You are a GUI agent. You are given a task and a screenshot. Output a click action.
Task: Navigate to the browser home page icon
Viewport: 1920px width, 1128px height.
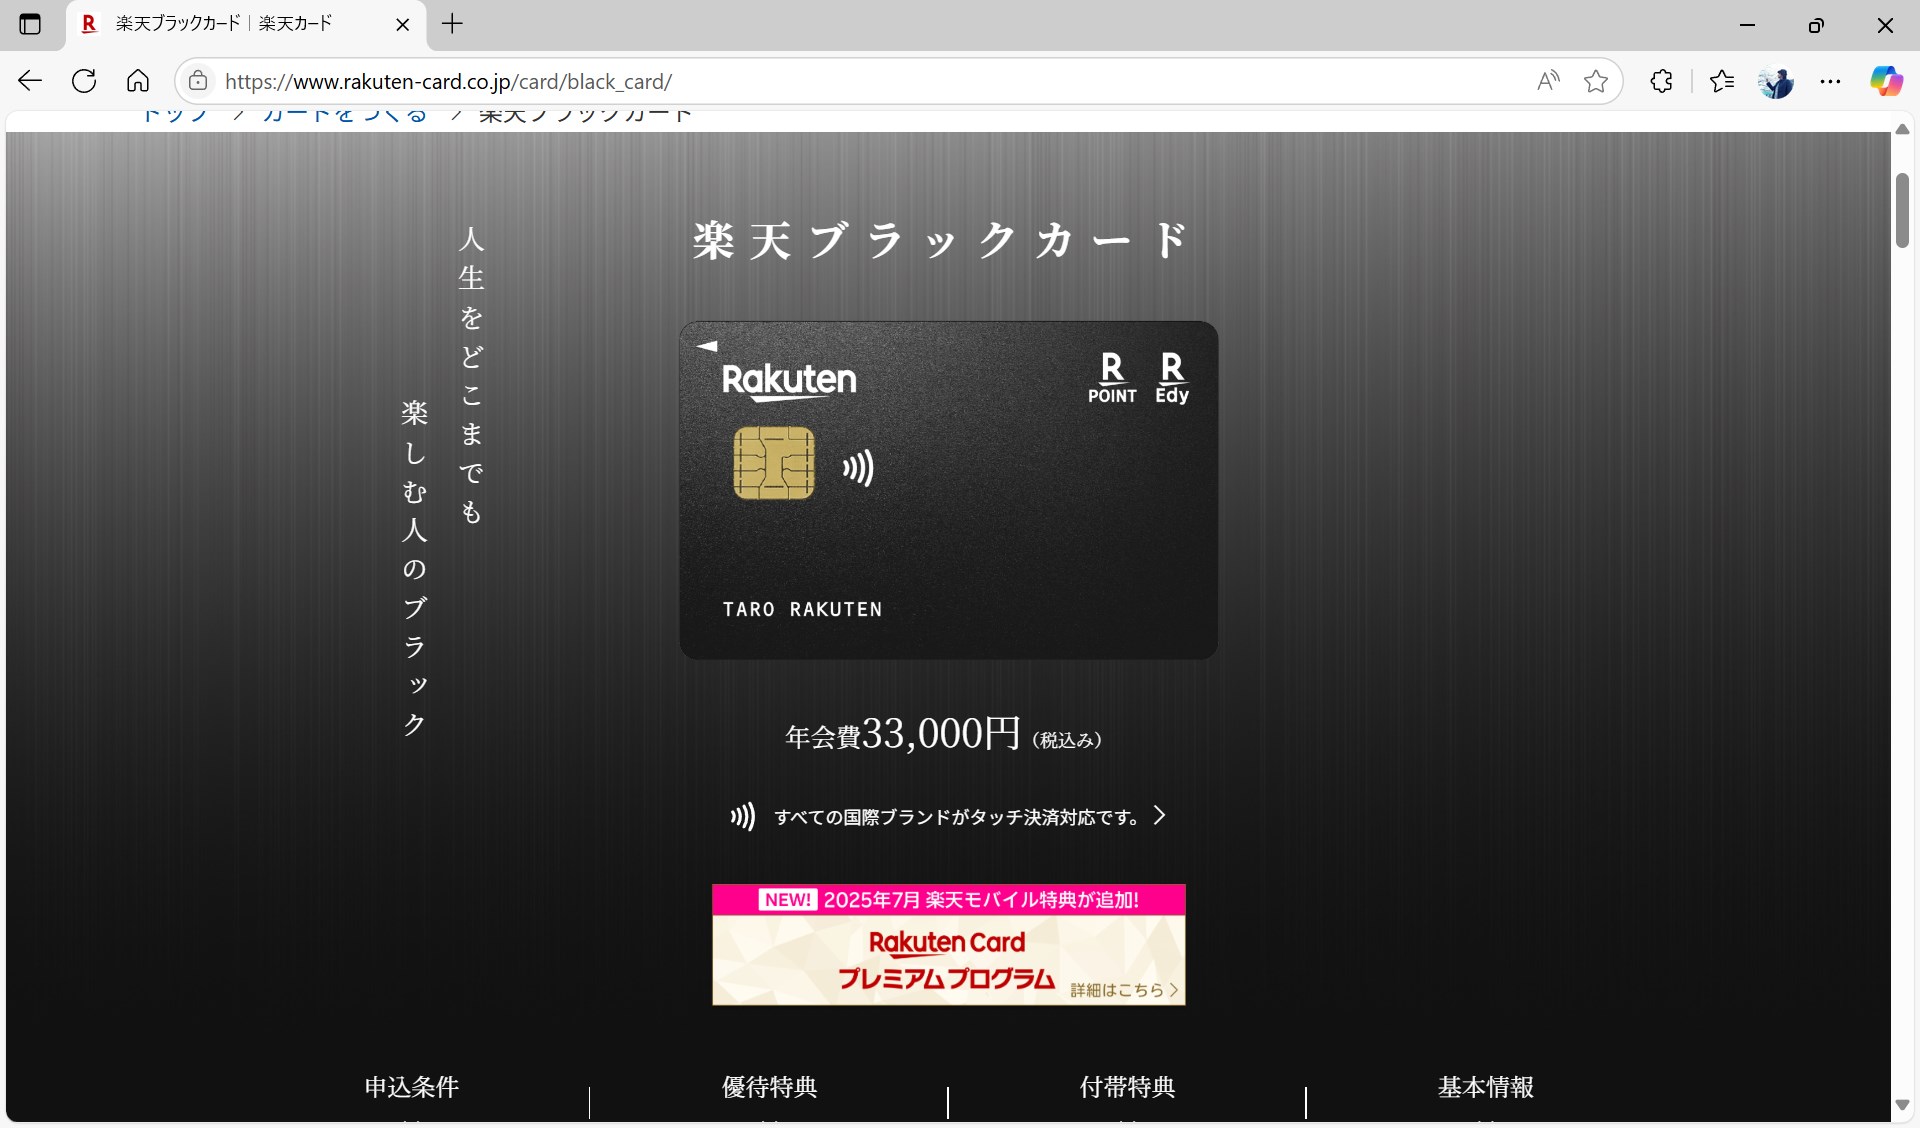click(x=137, y=81)
